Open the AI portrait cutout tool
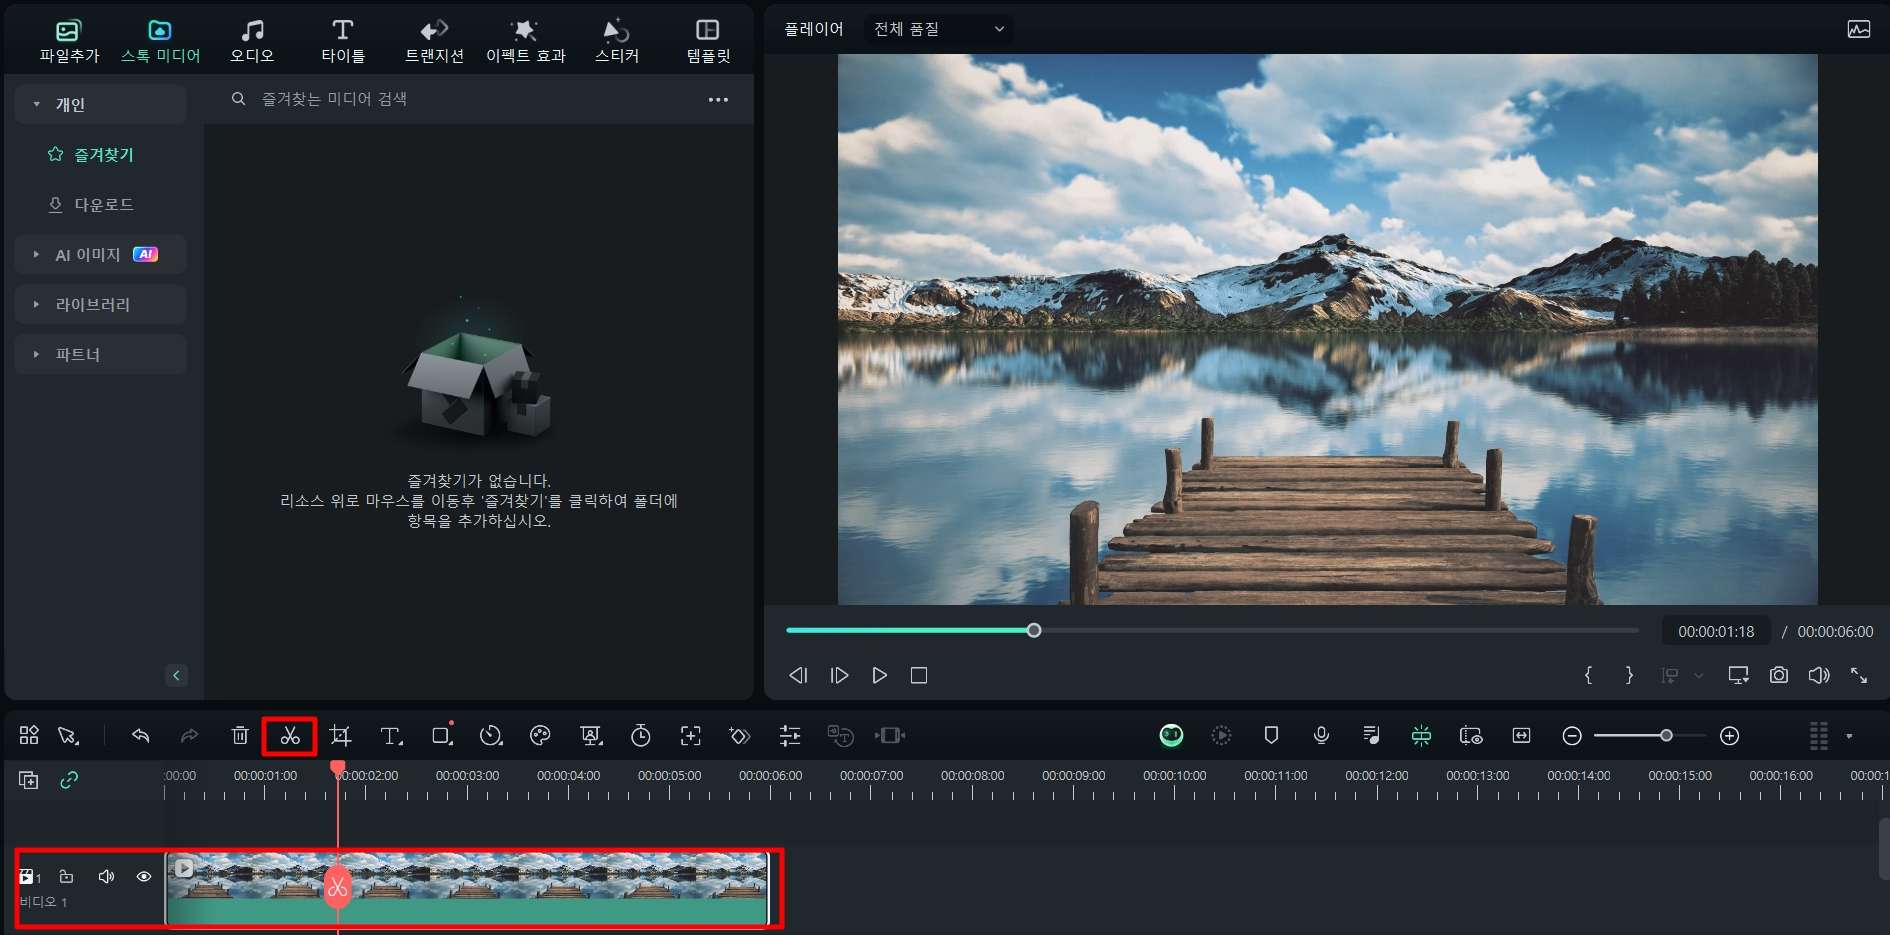This screenshot has height=935, width=1890. [591, 736]
